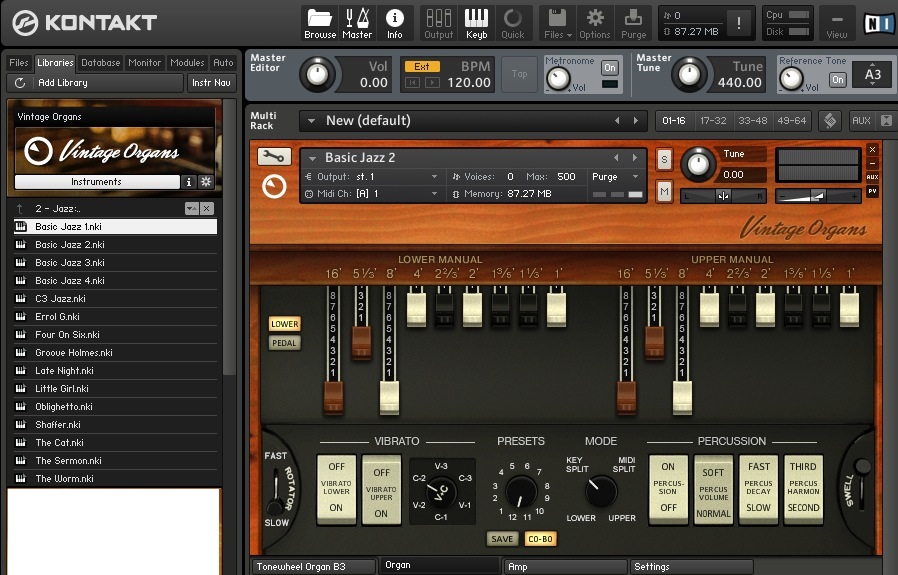Toggle Vibrato Lower switch
Screen dimensions: 898x575
[x=336, y=490]
